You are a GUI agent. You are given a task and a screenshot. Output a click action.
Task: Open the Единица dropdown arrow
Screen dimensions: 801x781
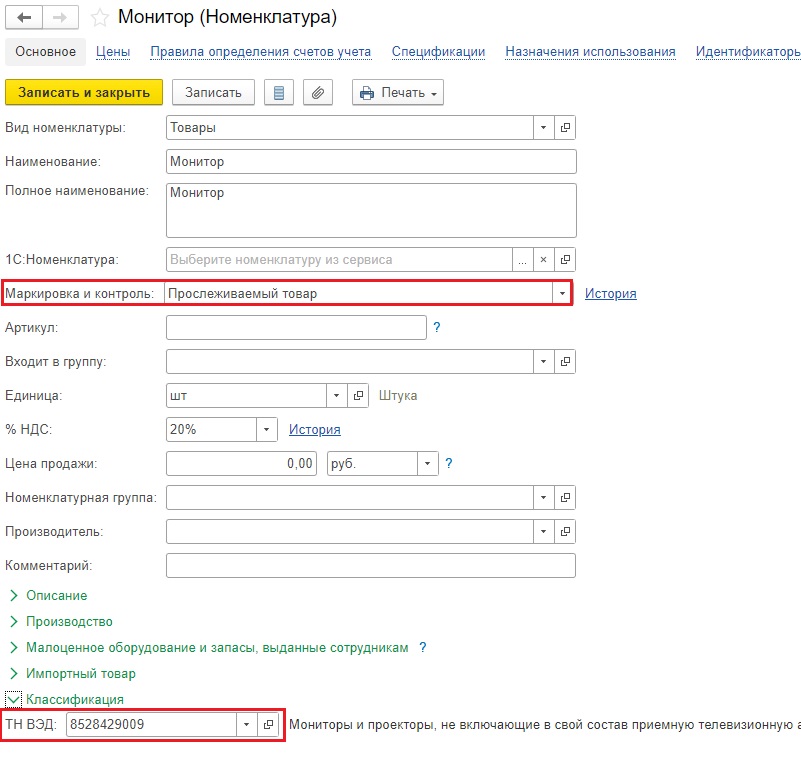(336, 395)
